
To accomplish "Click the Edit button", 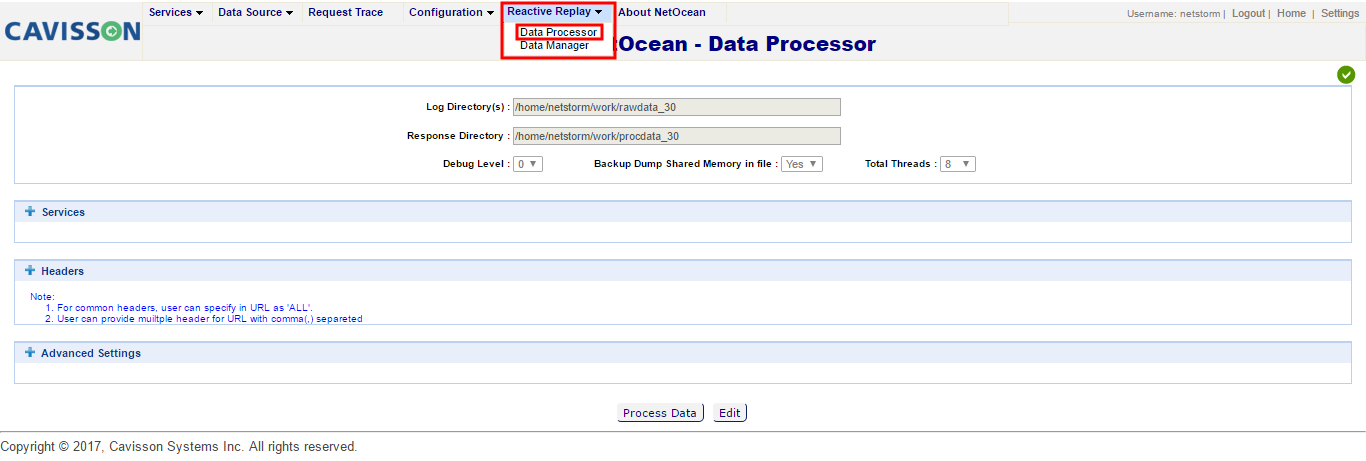I will [x=730, y=413].
